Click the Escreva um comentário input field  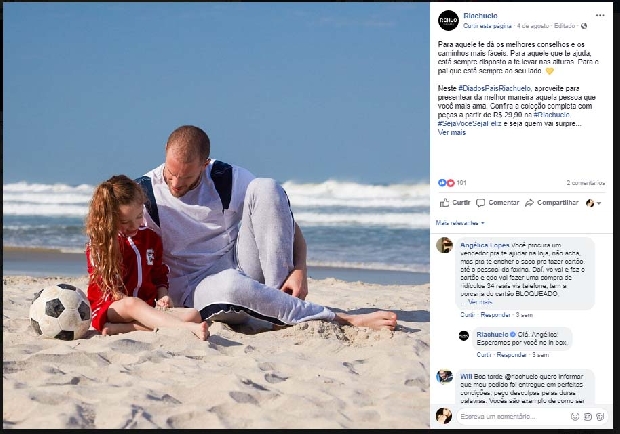[513, 417]
